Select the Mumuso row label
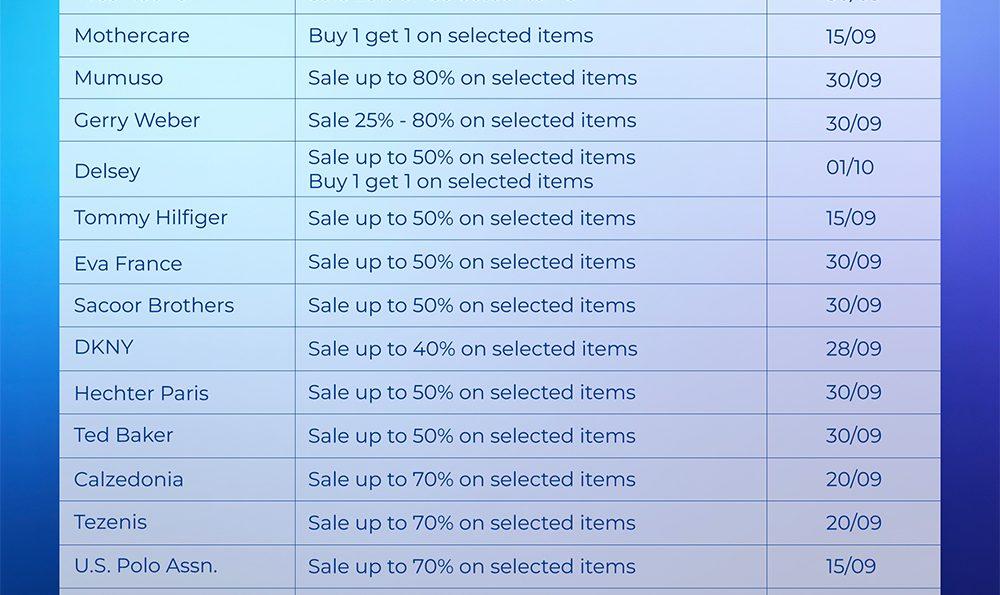The width and height of the screenshot is (1000, 595). click(118, 78)
